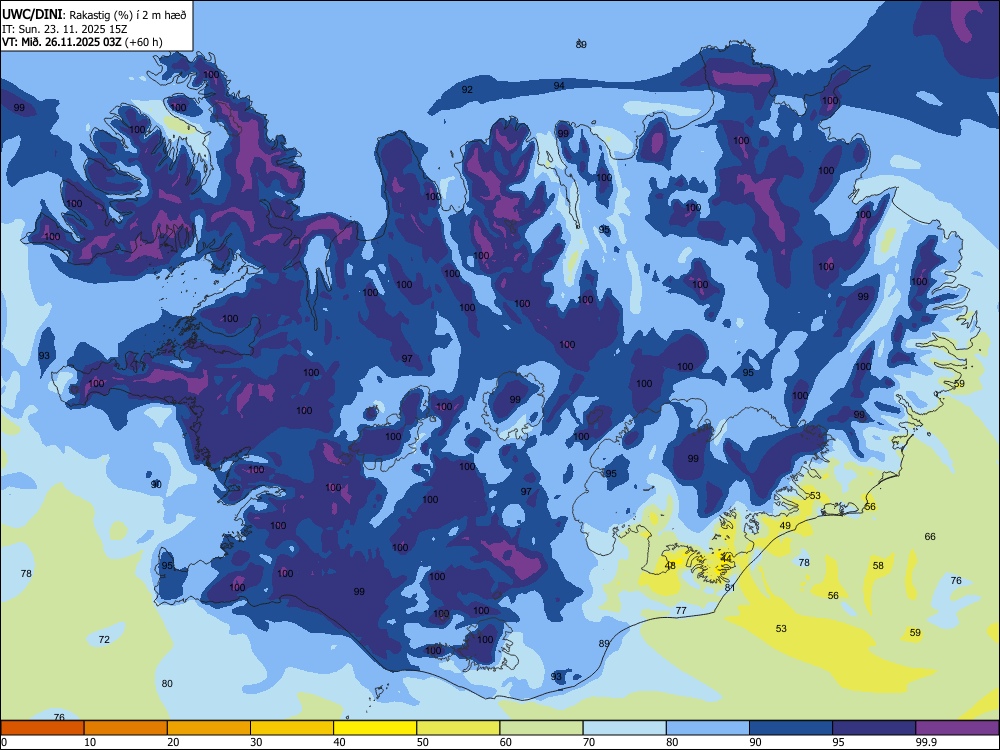Select the 30–40 amber legend swatch

[292, 728]
